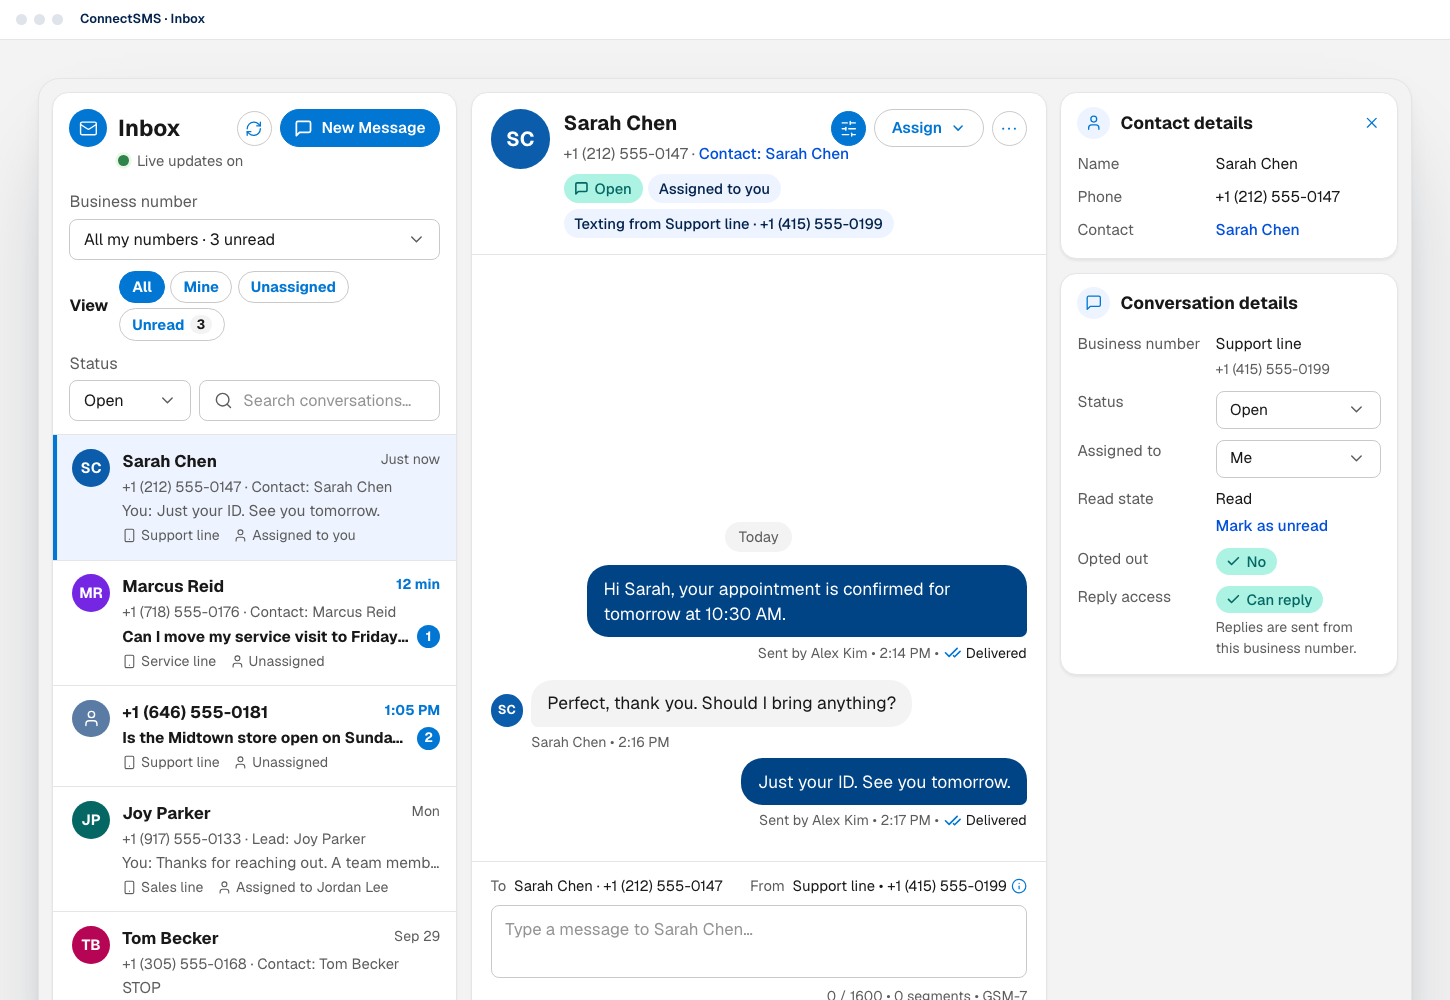Image resolution: width=1450 pixels, height=1000 pixels.
Task: Close the Contact details panel
Action: (x=1371, y=123)
